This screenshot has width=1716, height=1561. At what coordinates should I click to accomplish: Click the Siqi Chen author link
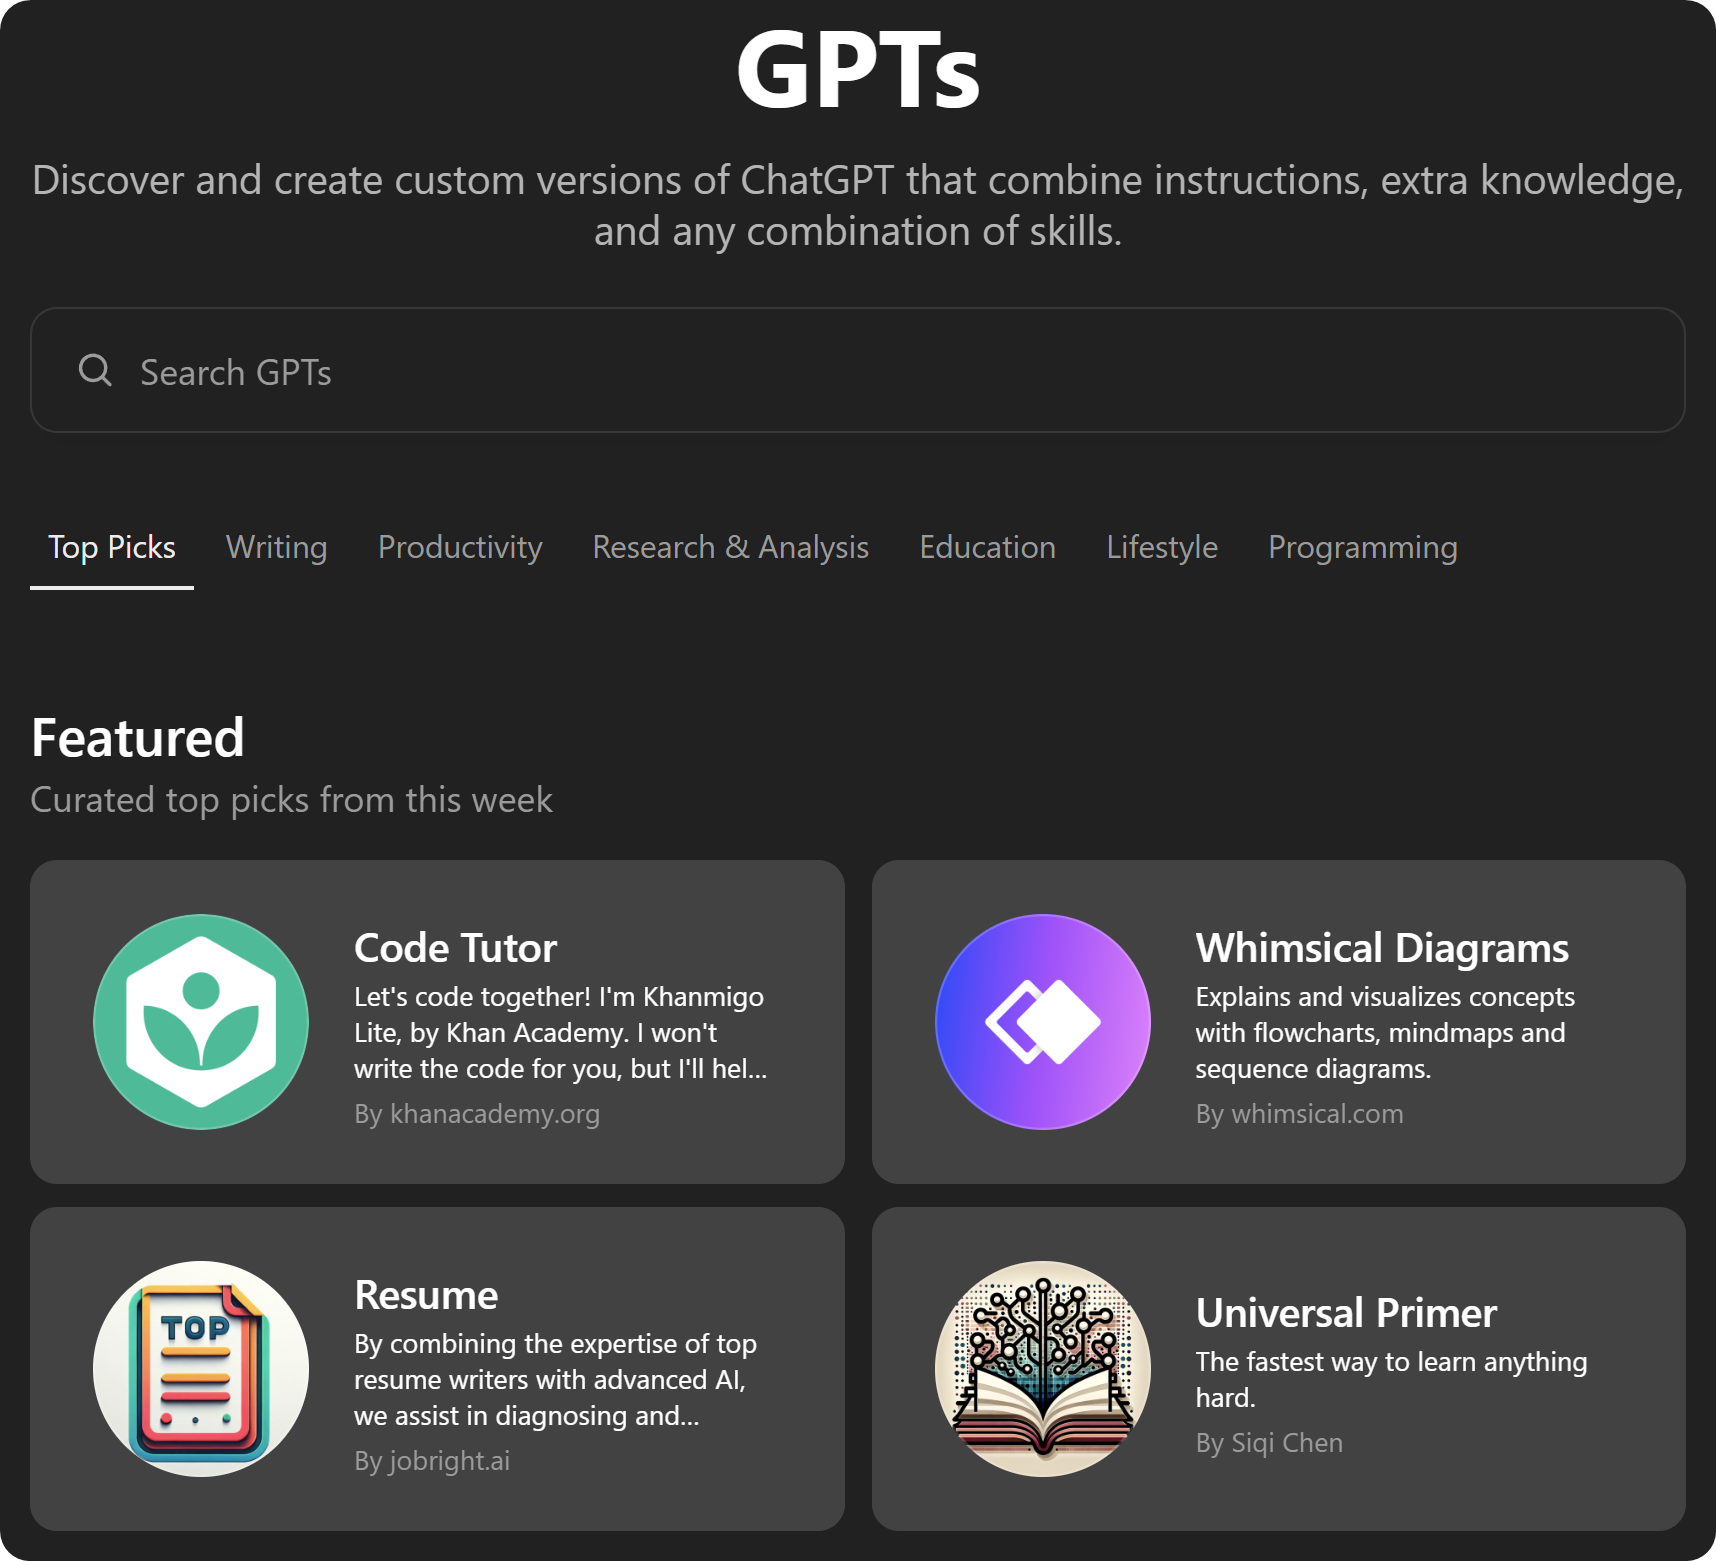[1268, 1442]
